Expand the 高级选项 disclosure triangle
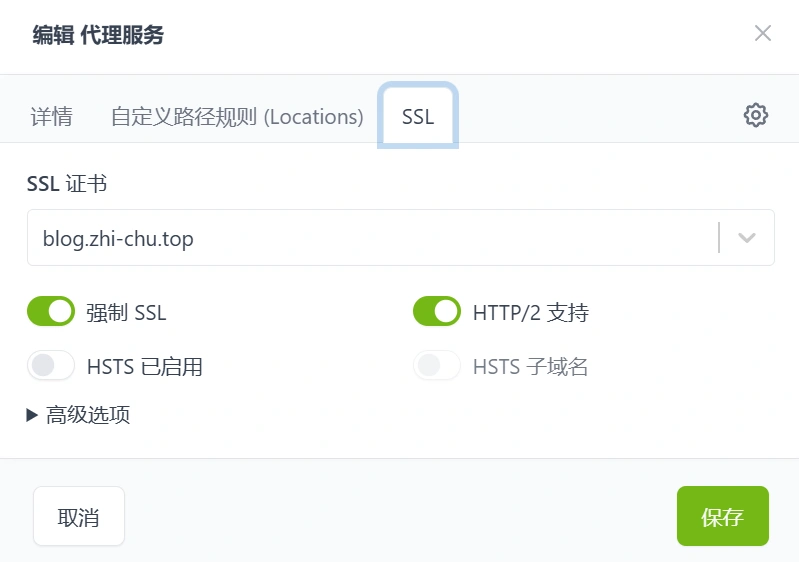Viewport: 799px width, 562px height. 32,415
